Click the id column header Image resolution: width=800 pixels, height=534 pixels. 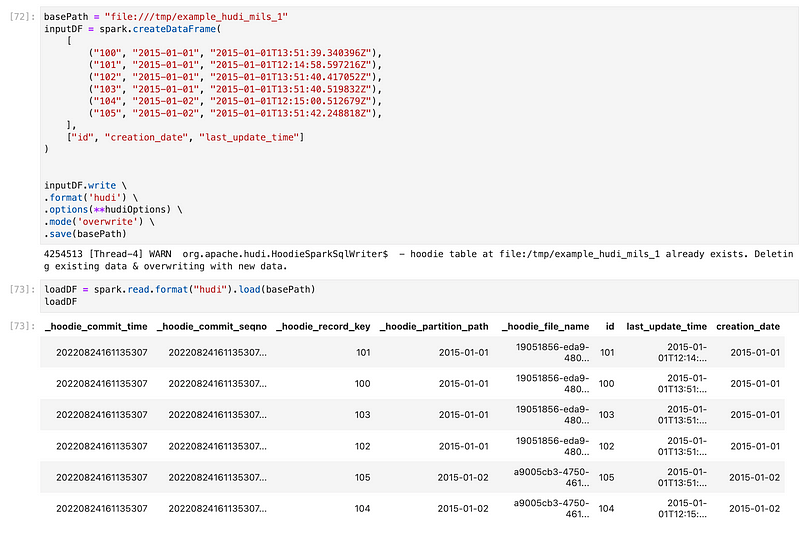tap(609, 327)
